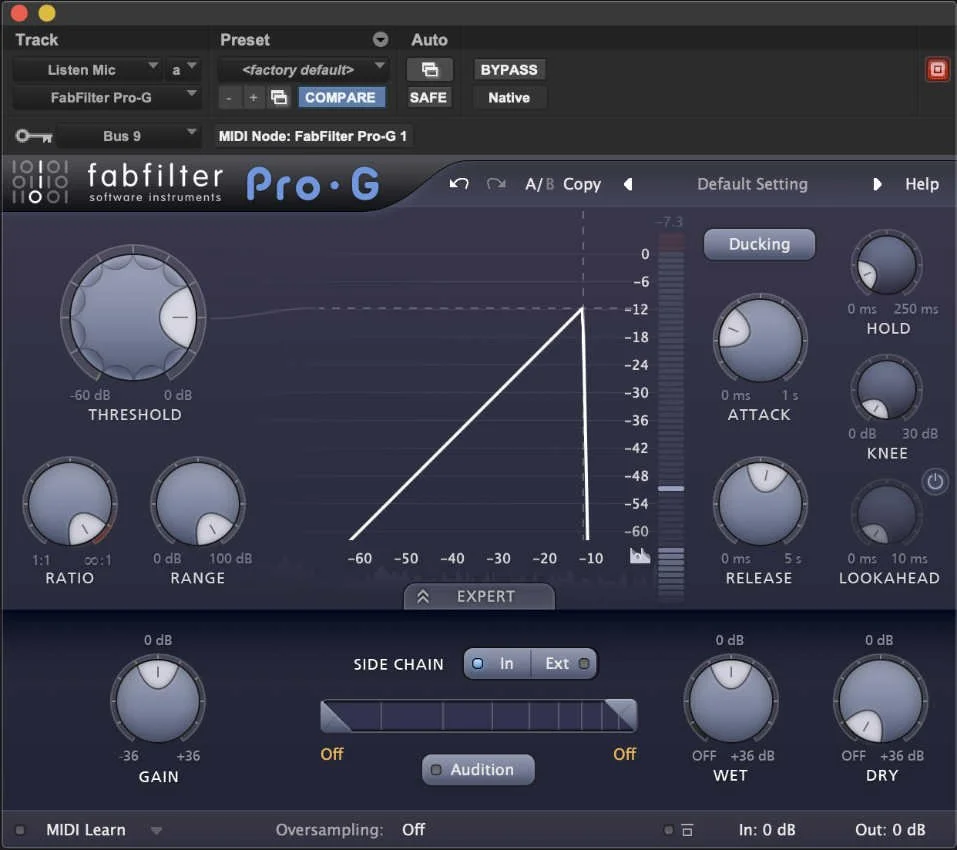
Task: Click the KNEE knob
Action: coord(886,390)
